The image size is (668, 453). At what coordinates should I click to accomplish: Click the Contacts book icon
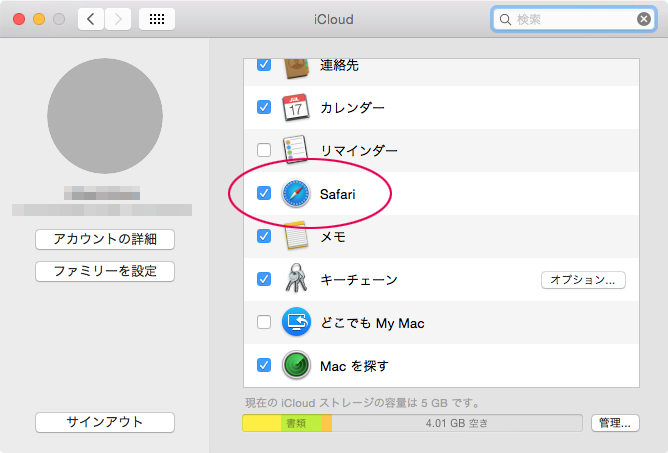(x=297, y=69)
